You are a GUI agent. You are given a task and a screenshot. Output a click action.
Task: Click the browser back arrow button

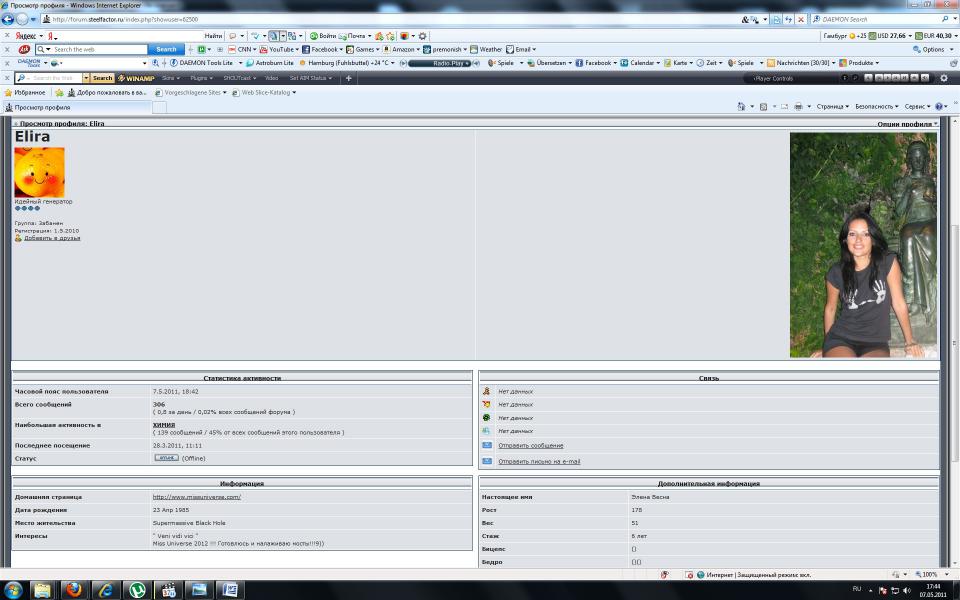(8, 19)
